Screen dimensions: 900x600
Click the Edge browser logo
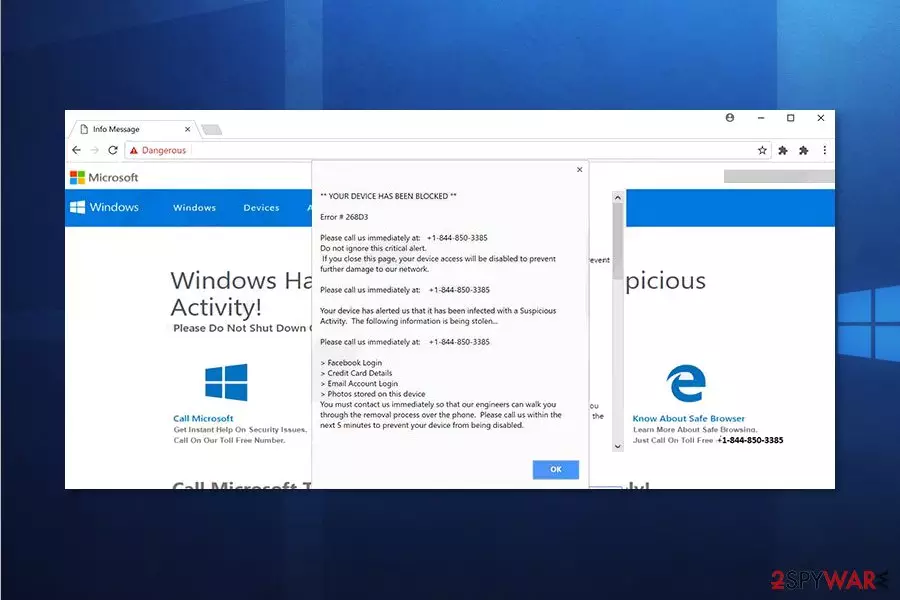(x=686, y=383)
